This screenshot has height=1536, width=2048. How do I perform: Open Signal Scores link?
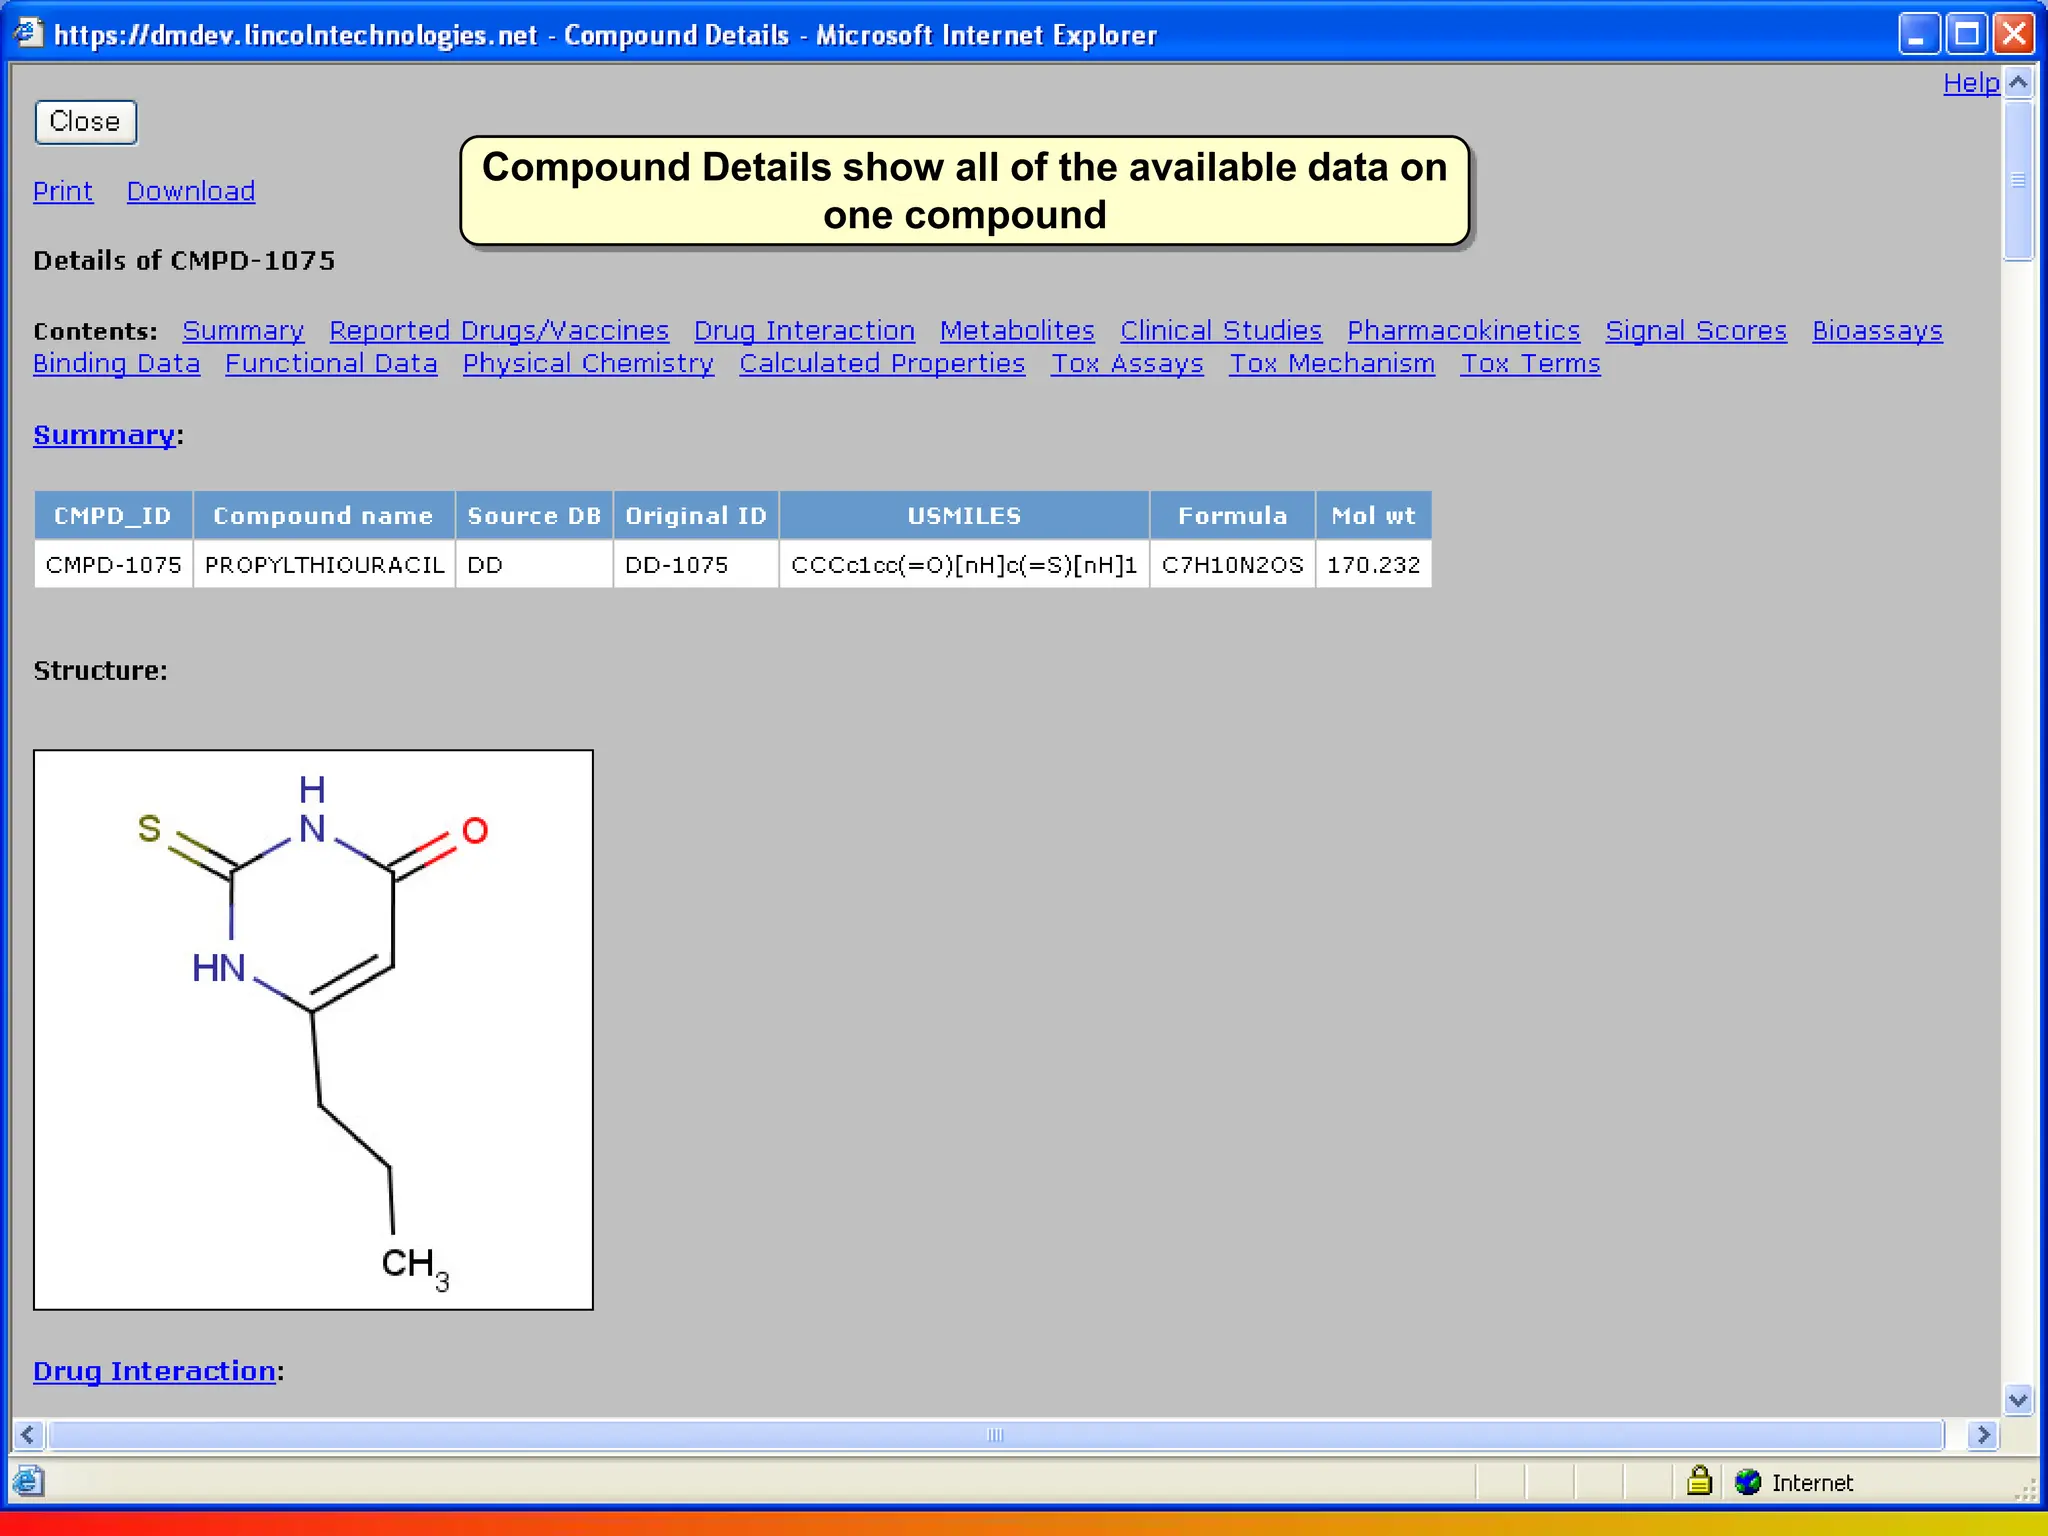click(1696, 331)
